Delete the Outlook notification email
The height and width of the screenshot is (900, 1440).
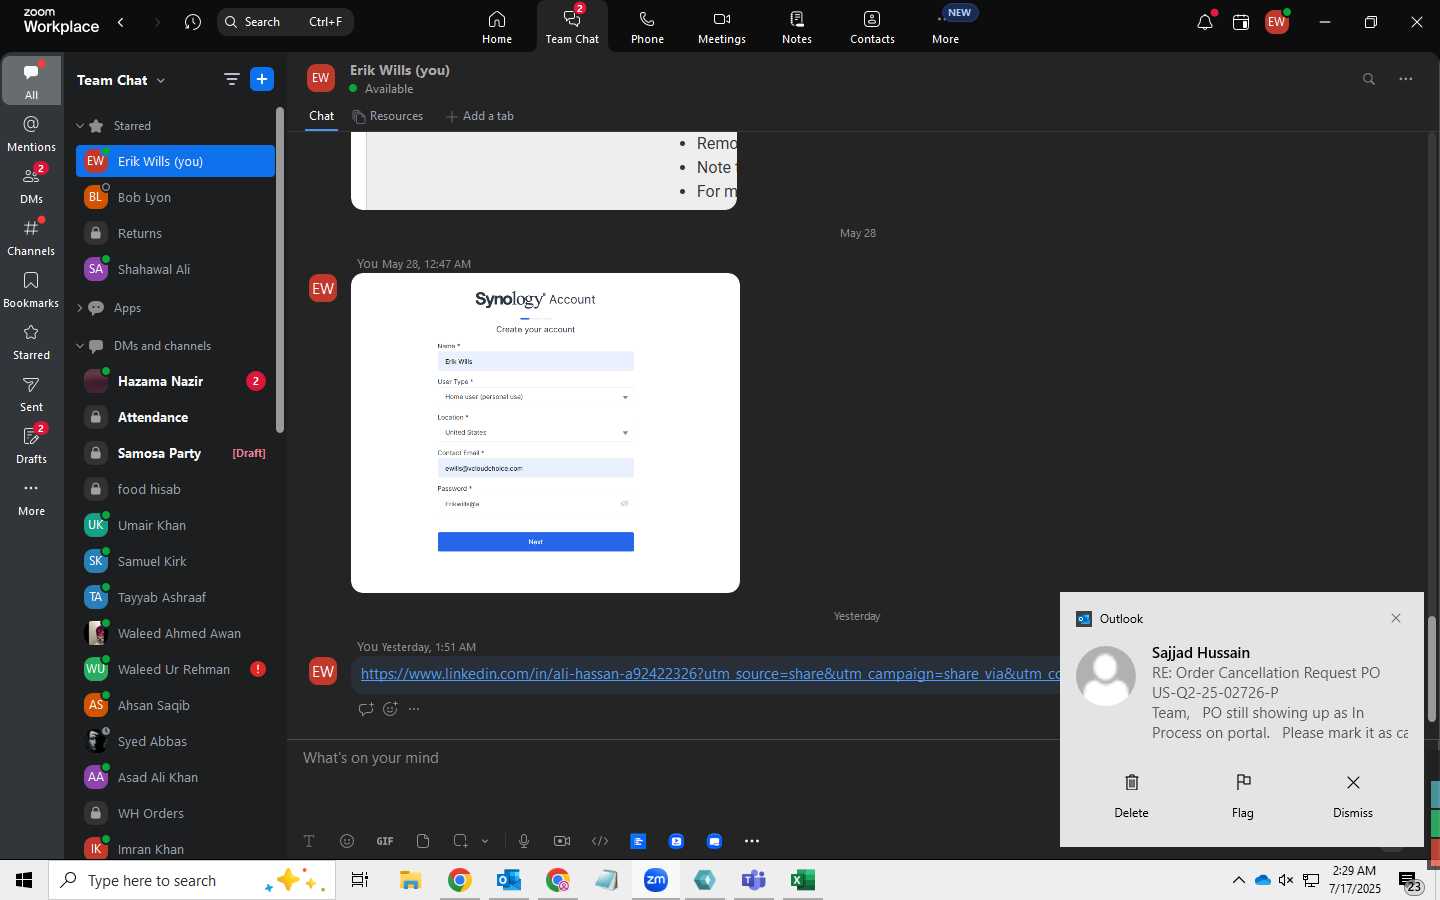[x=1131, y=796]
